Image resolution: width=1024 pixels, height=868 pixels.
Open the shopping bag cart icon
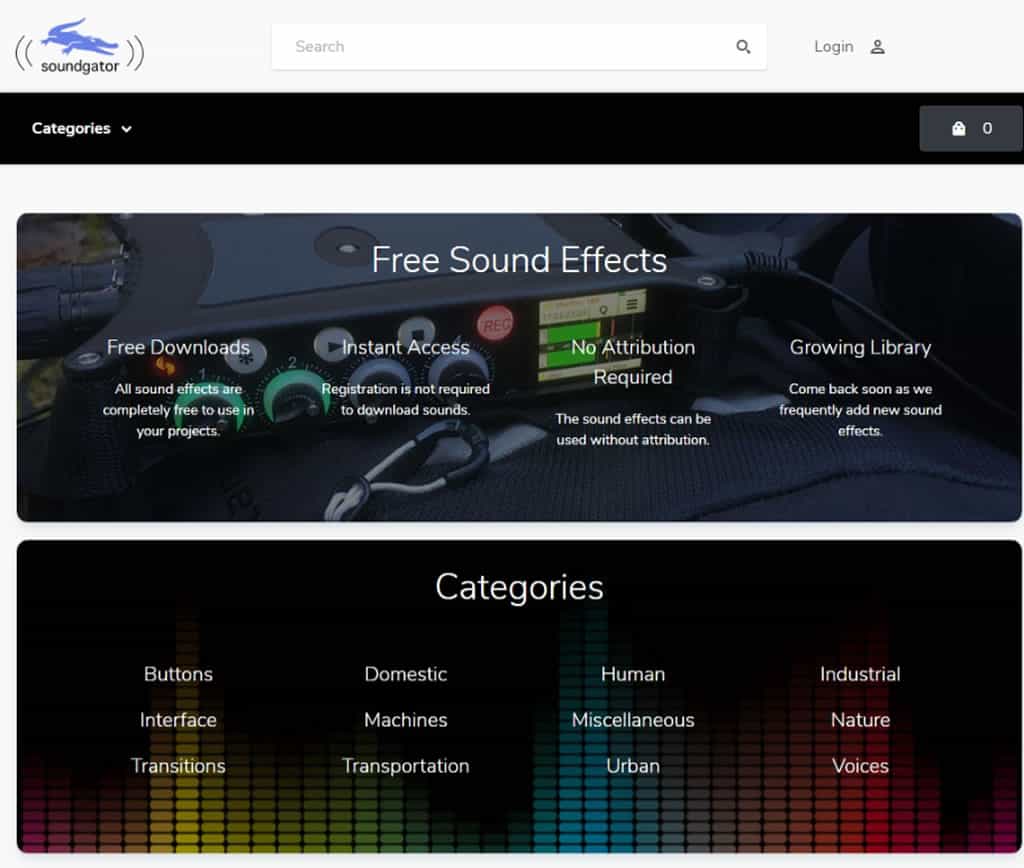959,128
